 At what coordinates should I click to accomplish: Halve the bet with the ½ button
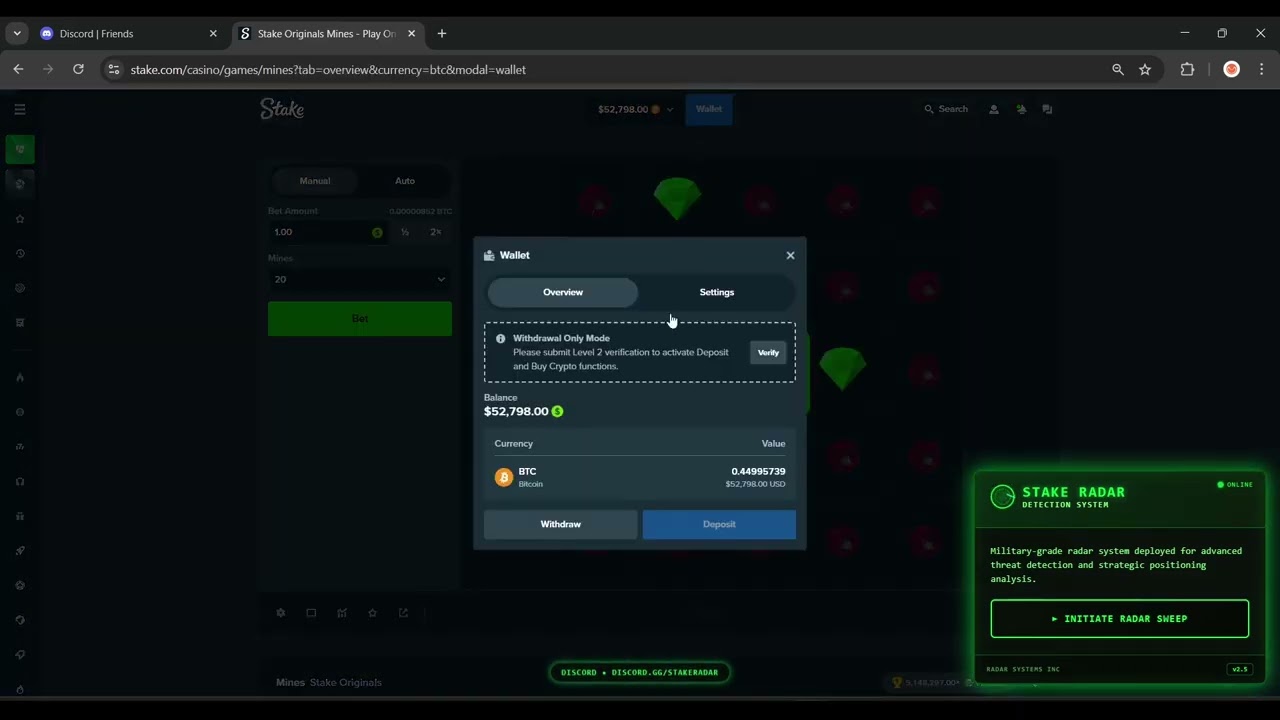[405, 232]
